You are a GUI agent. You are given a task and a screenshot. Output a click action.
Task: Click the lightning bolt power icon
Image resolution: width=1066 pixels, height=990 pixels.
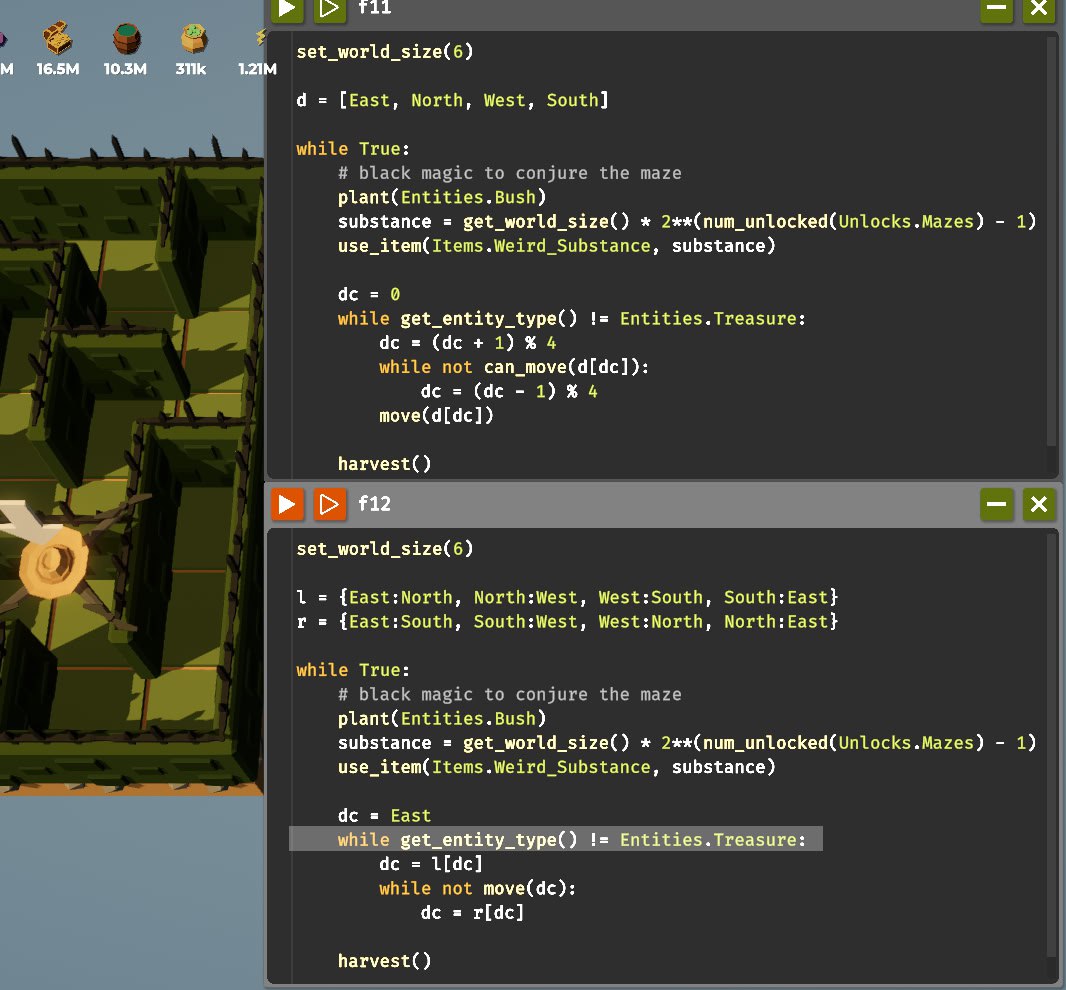coord(260,39)
